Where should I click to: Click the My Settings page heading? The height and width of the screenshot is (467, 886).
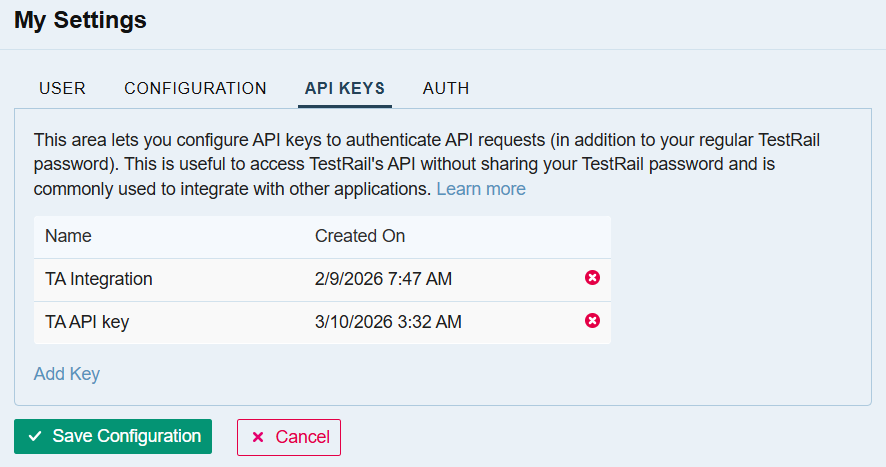(x=80, y=20)
